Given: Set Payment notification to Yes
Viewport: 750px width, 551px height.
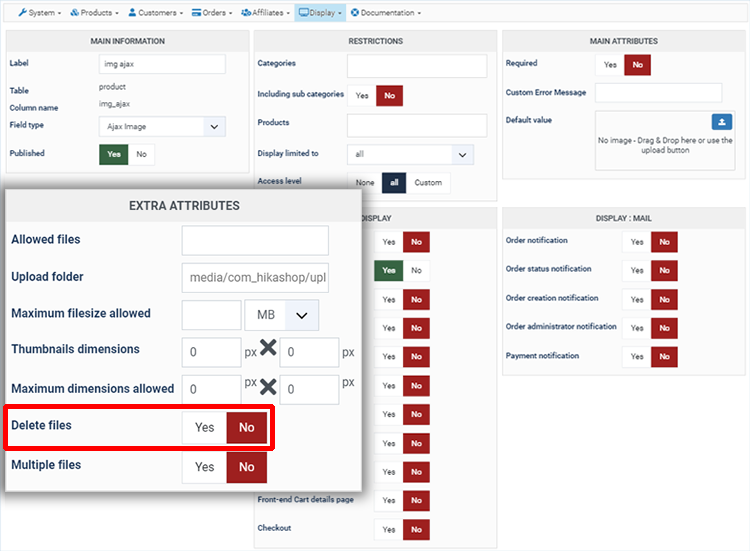Looking at the screenshot, I should pos(637,357).
